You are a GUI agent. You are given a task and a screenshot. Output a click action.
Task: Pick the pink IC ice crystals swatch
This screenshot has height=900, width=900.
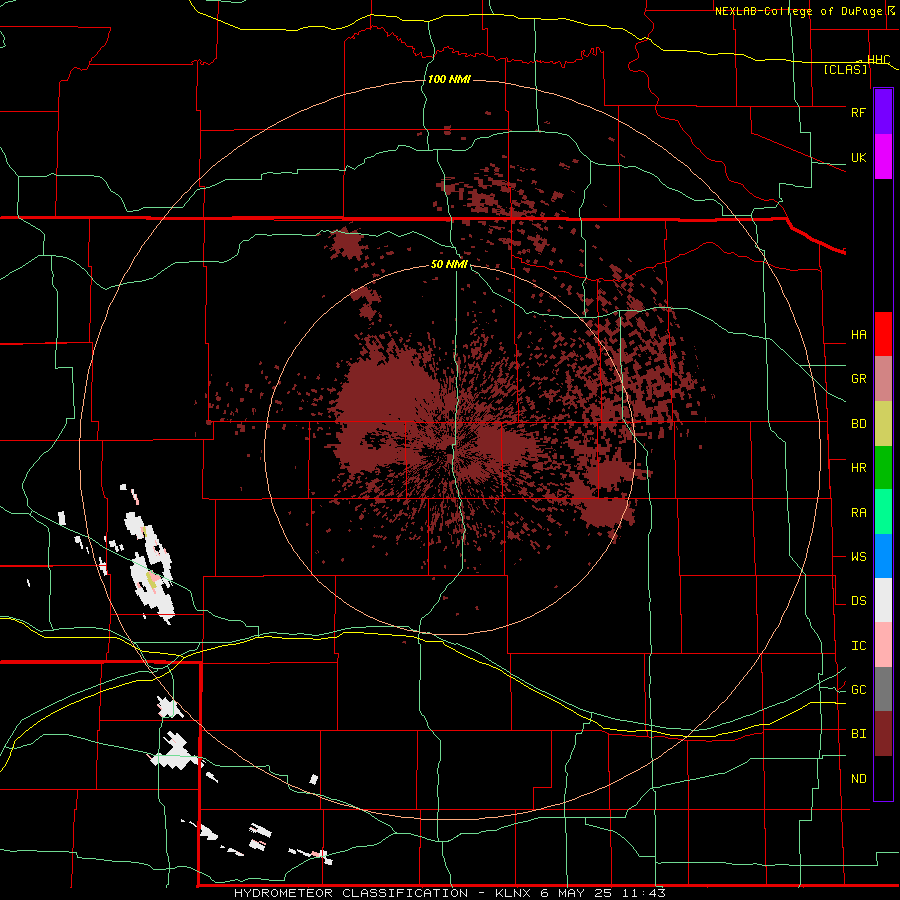pos(883,645)
